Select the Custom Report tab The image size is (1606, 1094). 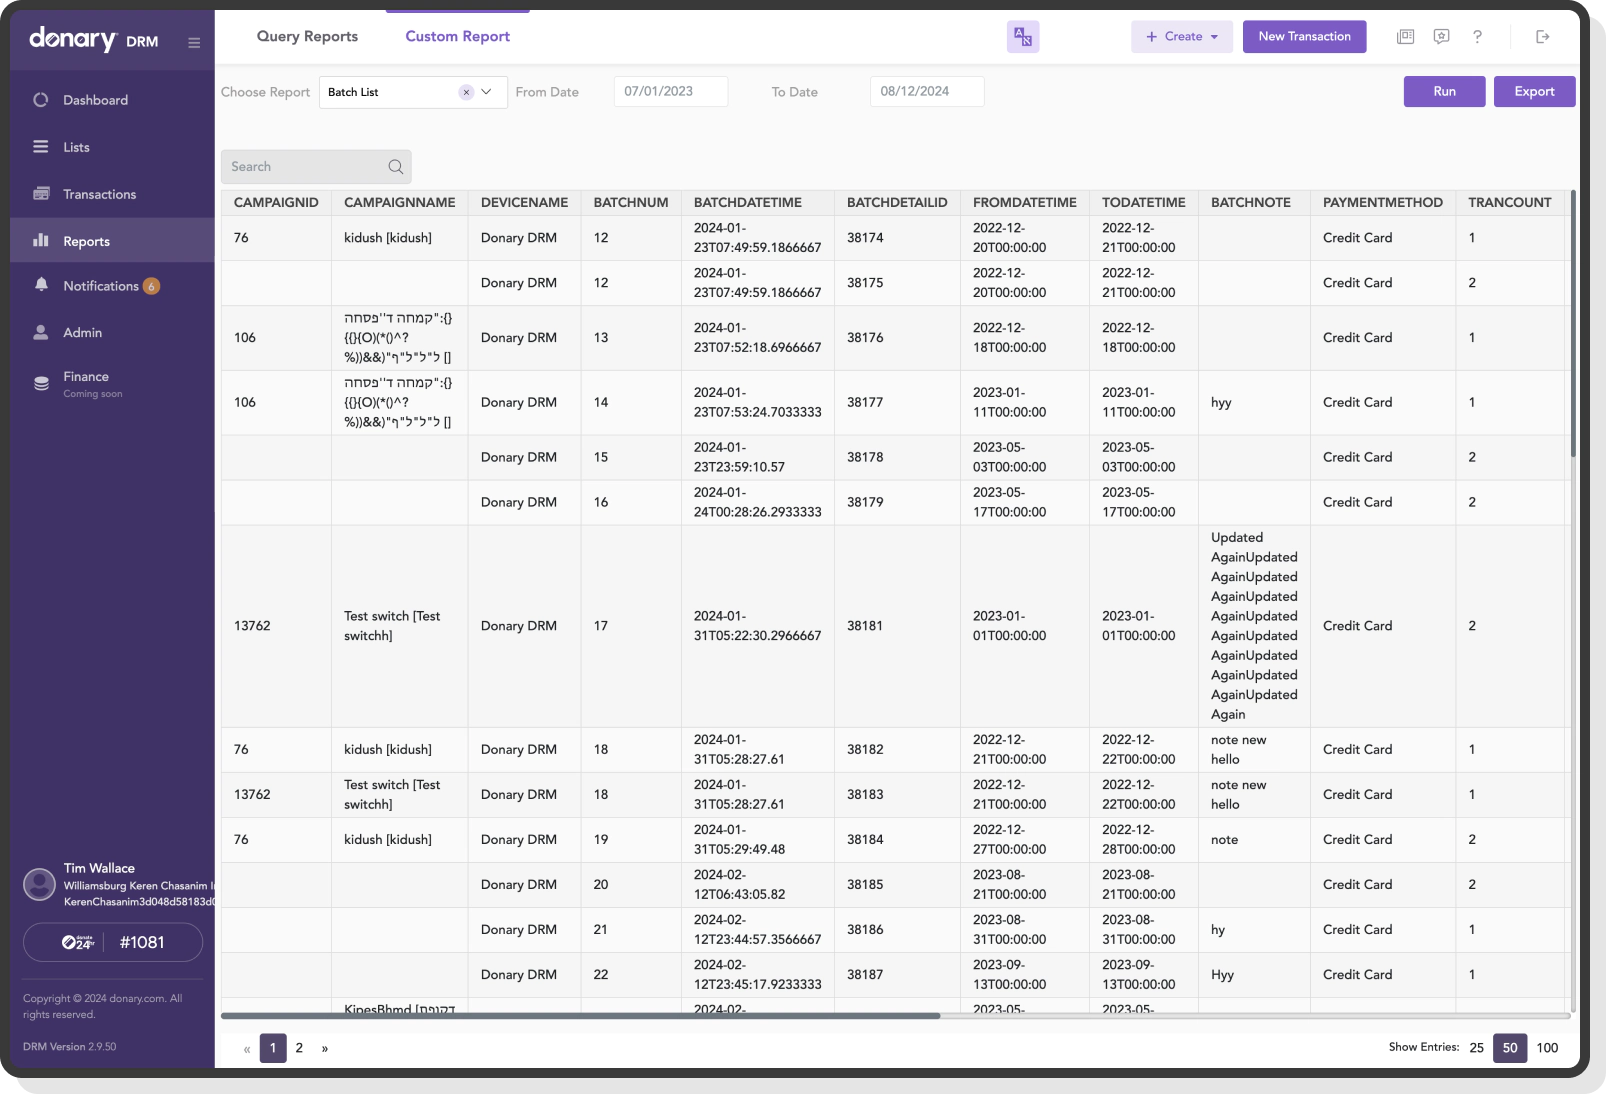pos(457,36)
